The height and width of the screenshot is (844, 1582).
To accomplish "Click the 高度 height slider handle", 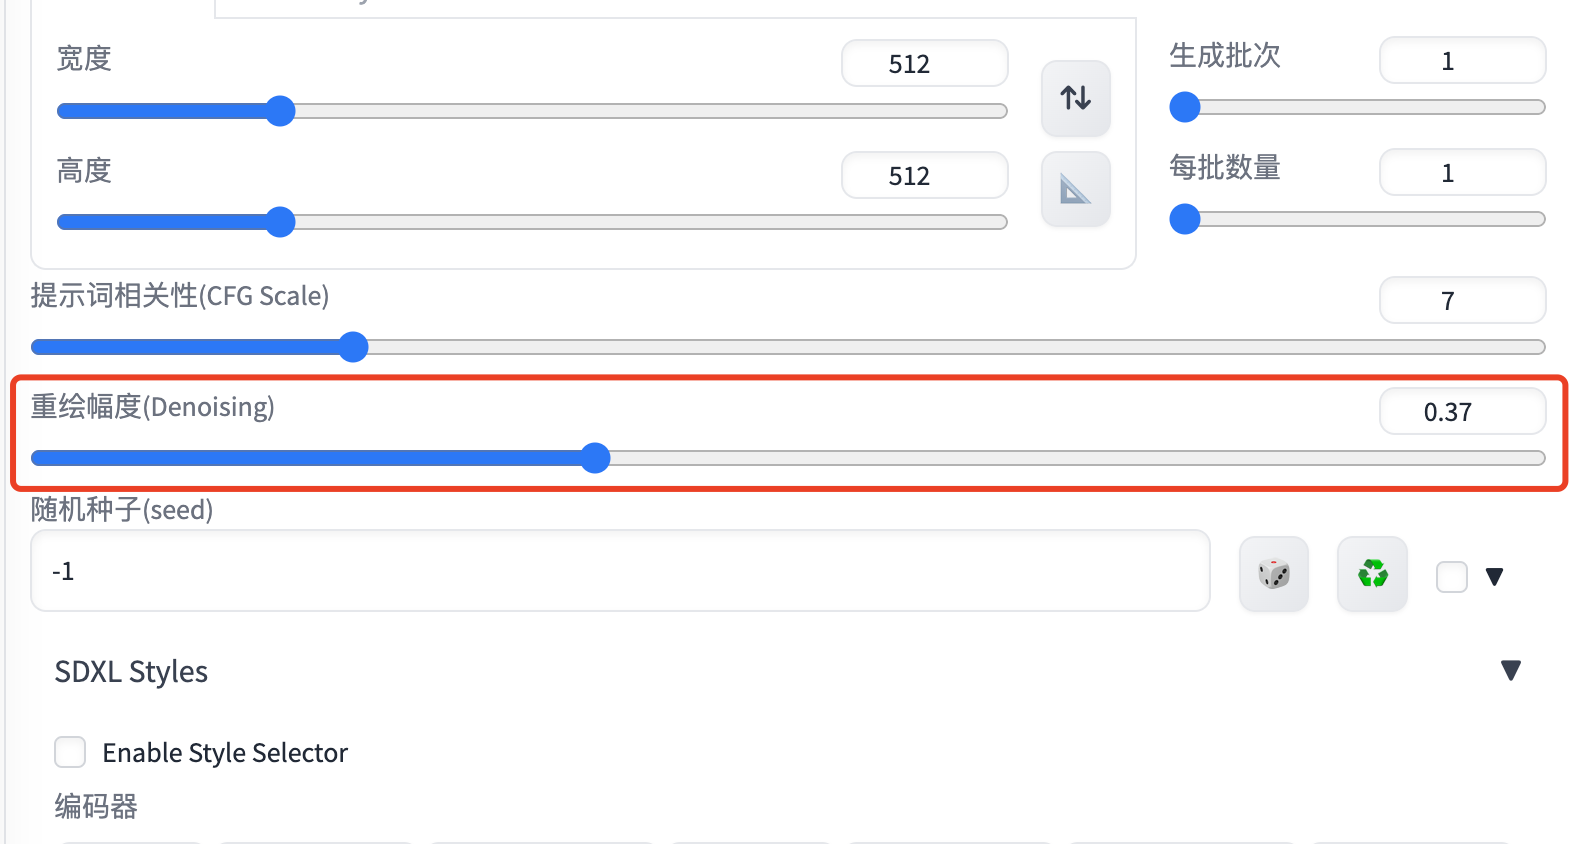I will click(281, 222).
